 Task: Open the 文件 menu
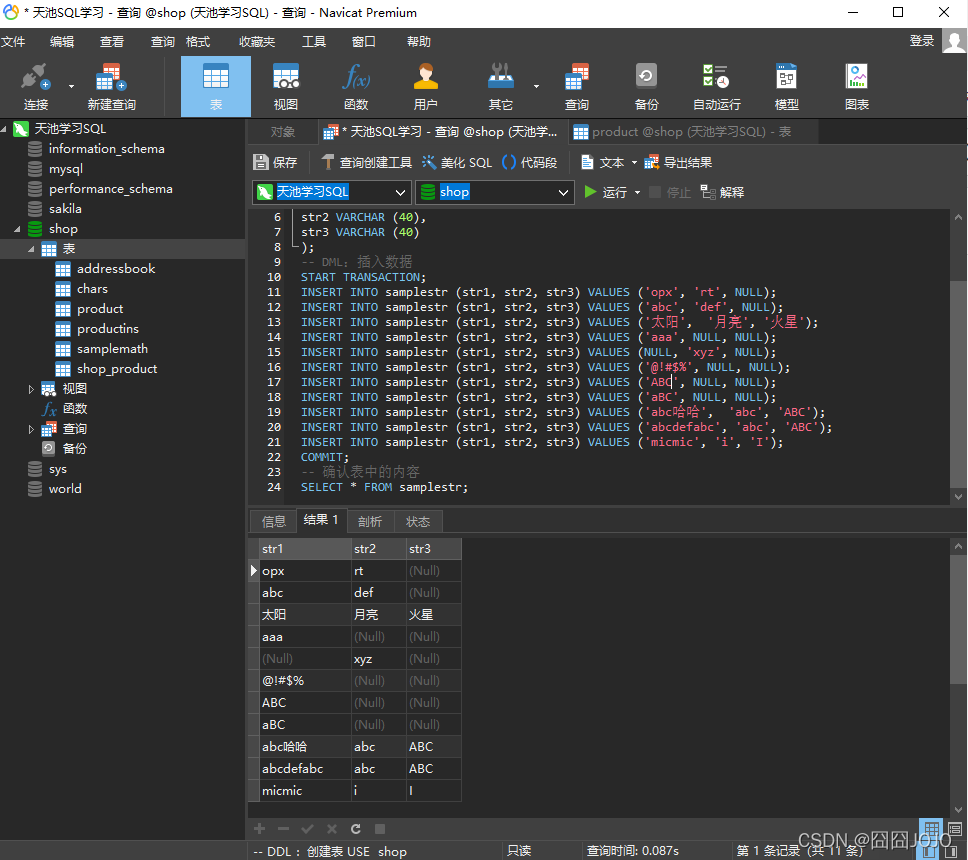point(13,41)
